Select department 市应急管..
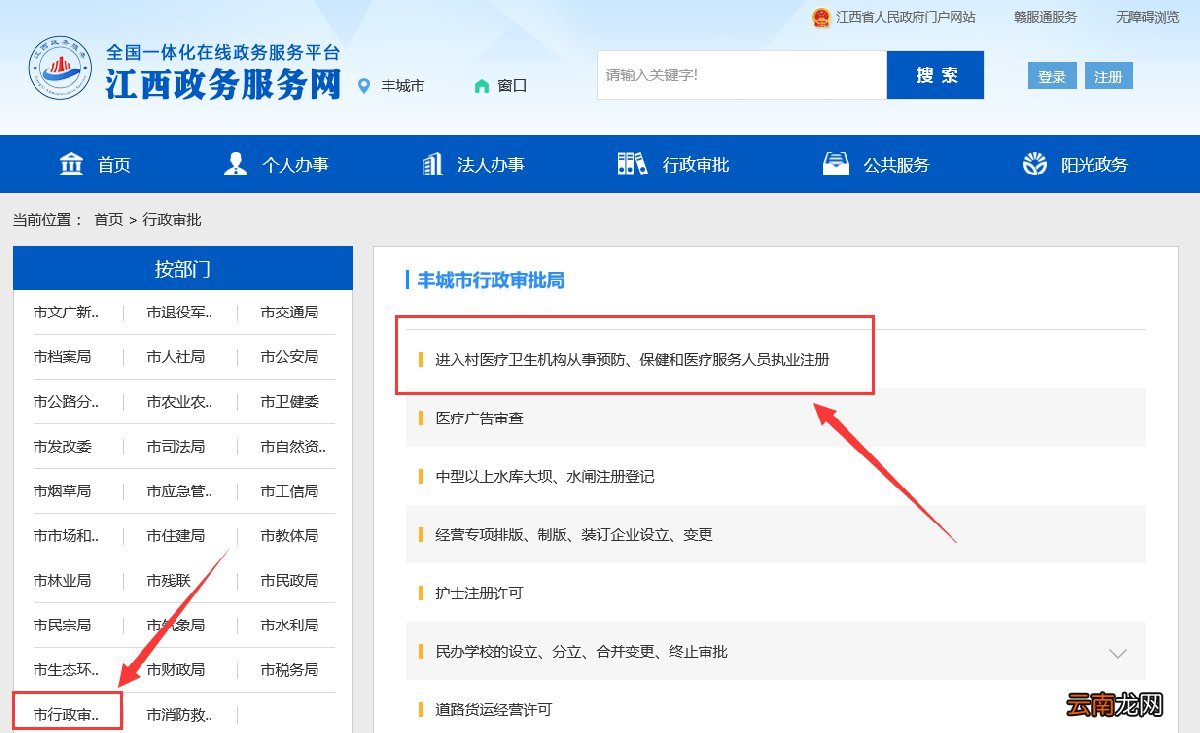1200x733 pixels. [179, 491]
